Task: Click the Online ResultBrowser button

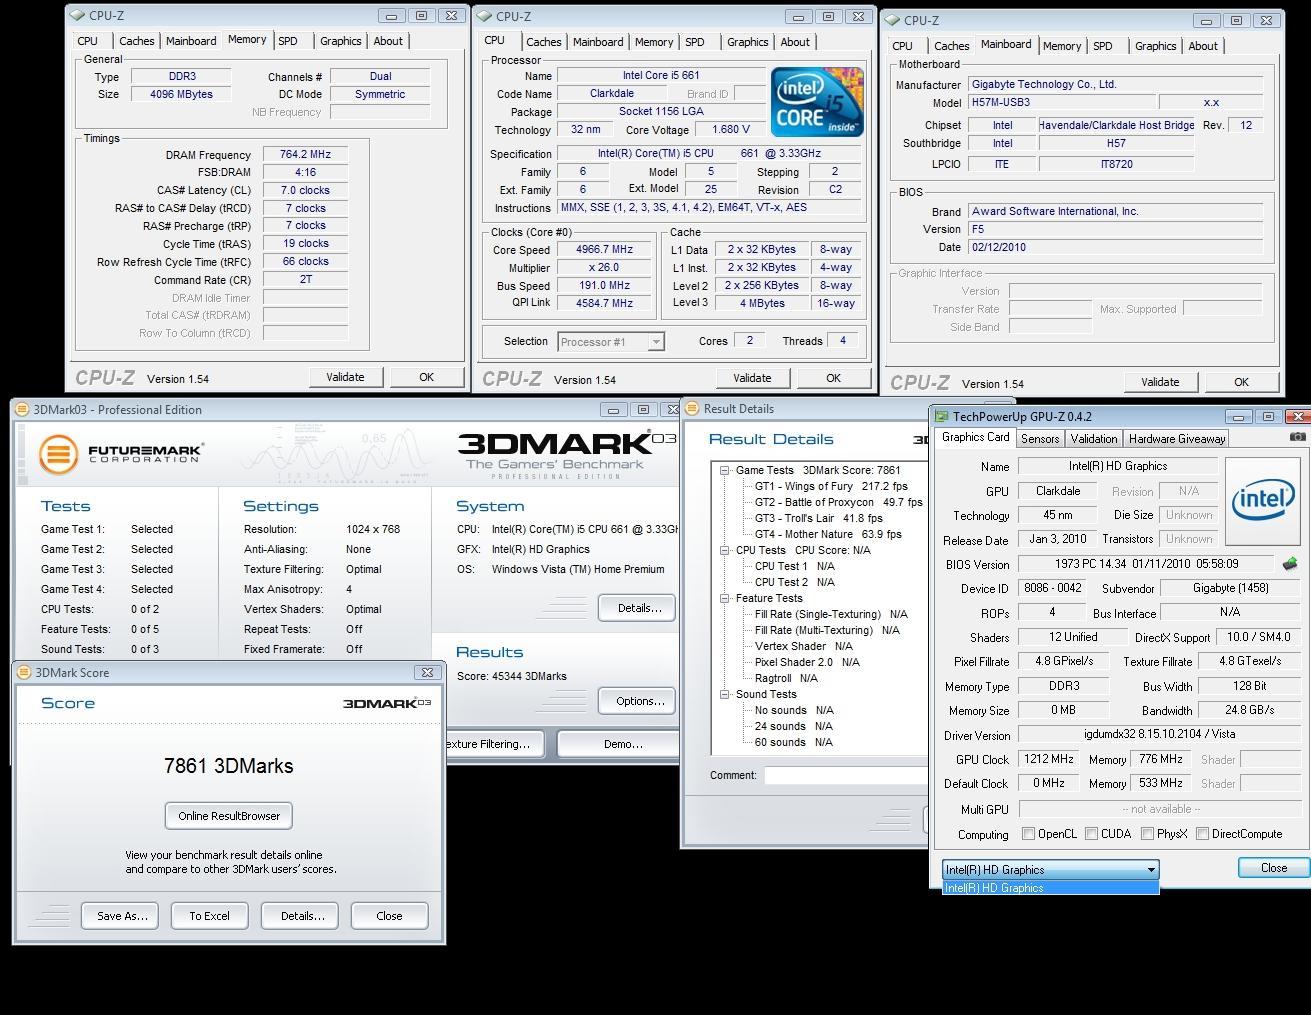Action: [229, 816]
